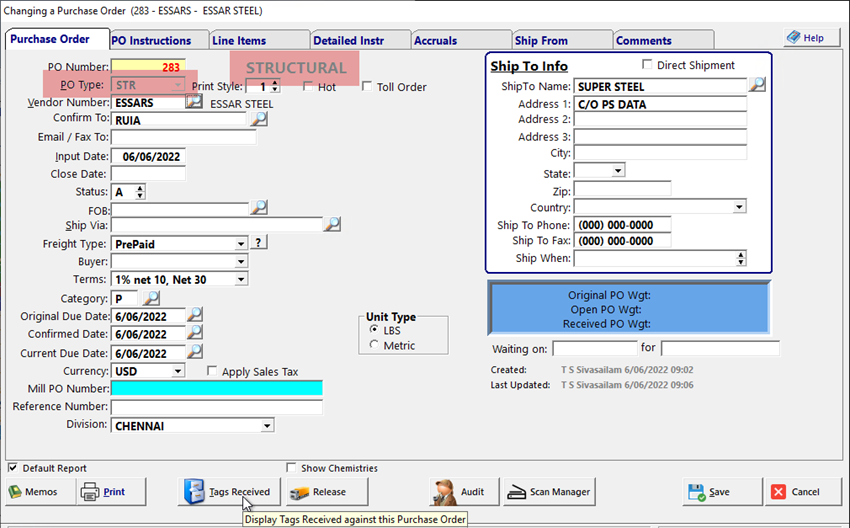Screen dimensions: 850x528
Task: Open ShipTo Name lookup magnifier
Action: coord(757,85)
